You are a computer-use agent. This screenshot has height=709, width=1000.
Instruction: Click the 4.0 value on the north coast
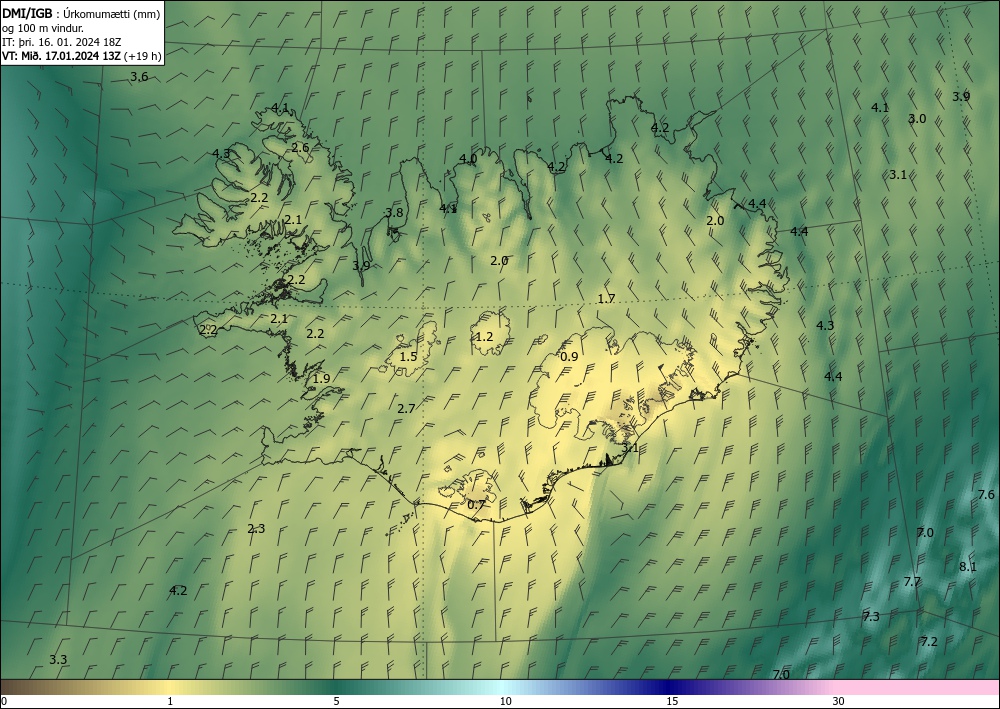(468, 159)
